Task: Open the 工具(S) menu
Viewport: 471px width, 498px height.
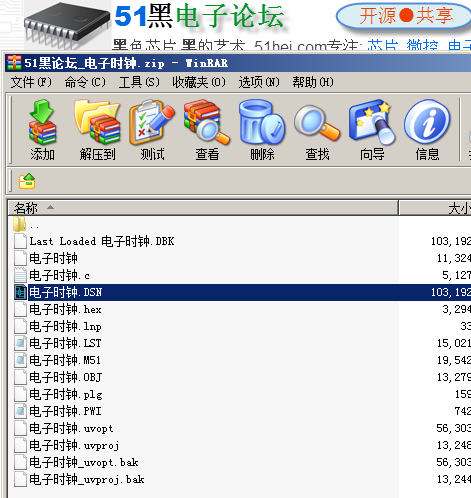Action: click(x=139, y=82)
